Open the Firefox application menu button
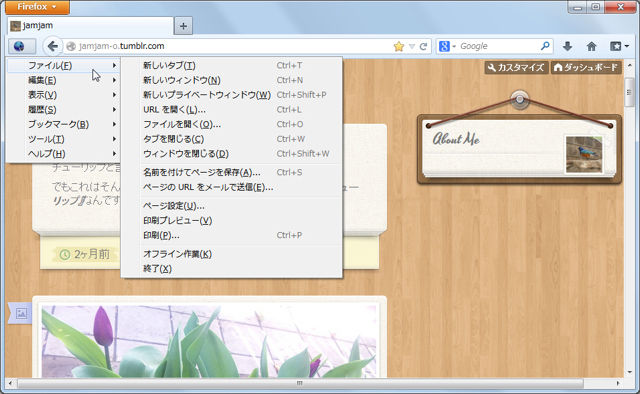The image size is (640, 394). coord(37,7)
